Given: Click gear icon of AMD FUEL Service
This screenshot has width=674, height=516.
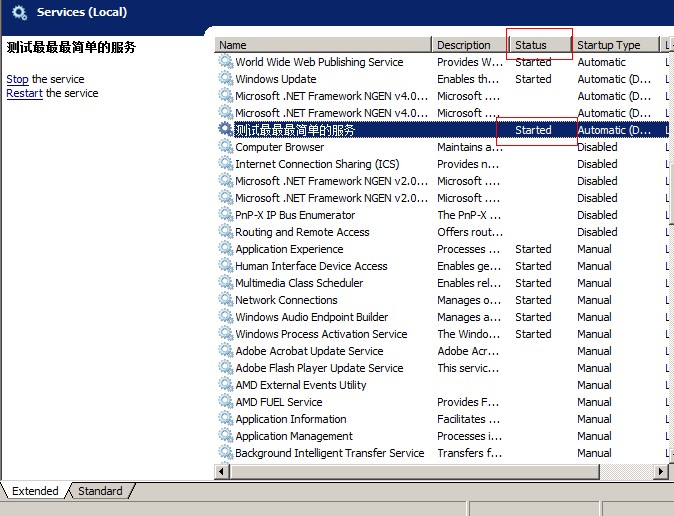Looking at the screenshot, I should point(226,401).
